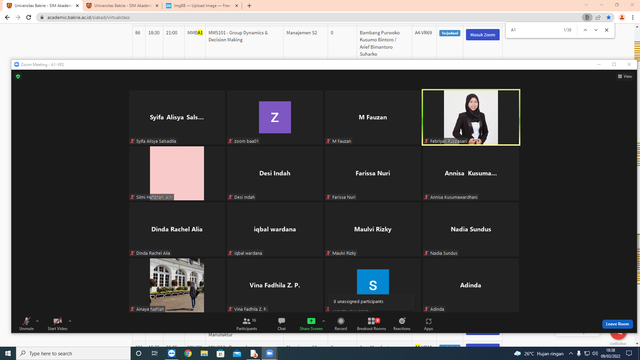Viewport: 640px width, 360px height.
Task: Go back in the browser
Action: pos(7,18)
